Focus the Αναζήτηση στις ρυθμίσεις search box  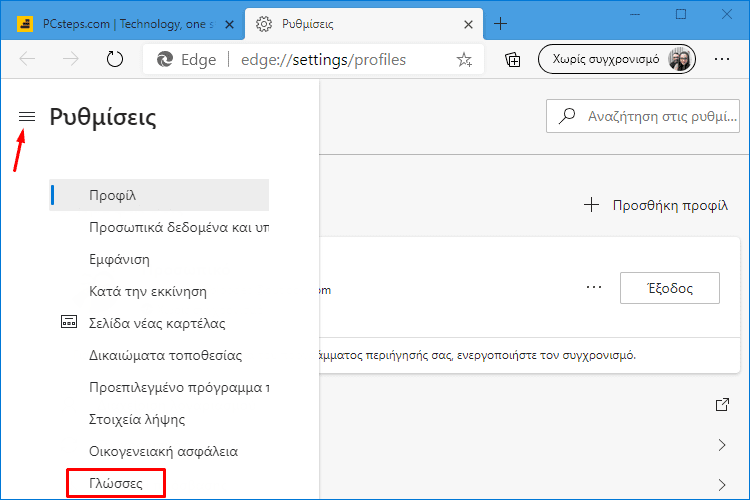643,116
